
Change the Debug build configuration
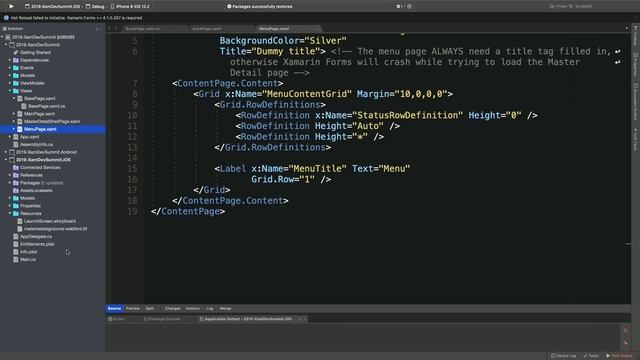click(x=95, y=7)
